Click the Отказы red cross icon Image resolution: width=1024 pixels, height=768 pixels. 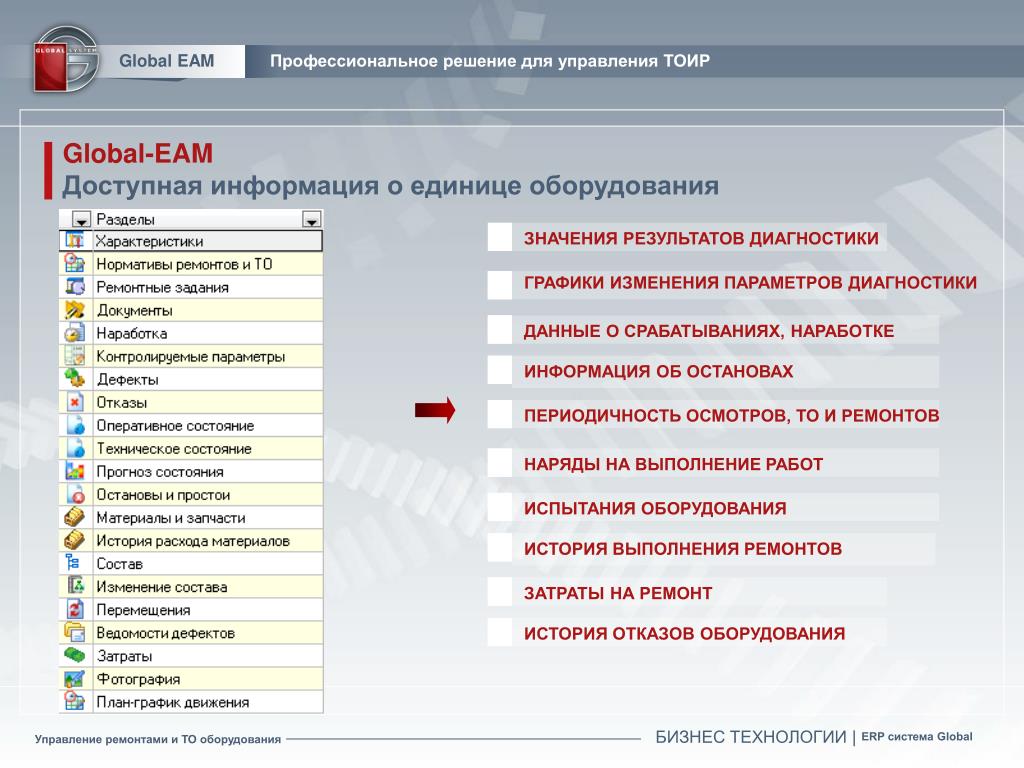[x=75, y=402]
